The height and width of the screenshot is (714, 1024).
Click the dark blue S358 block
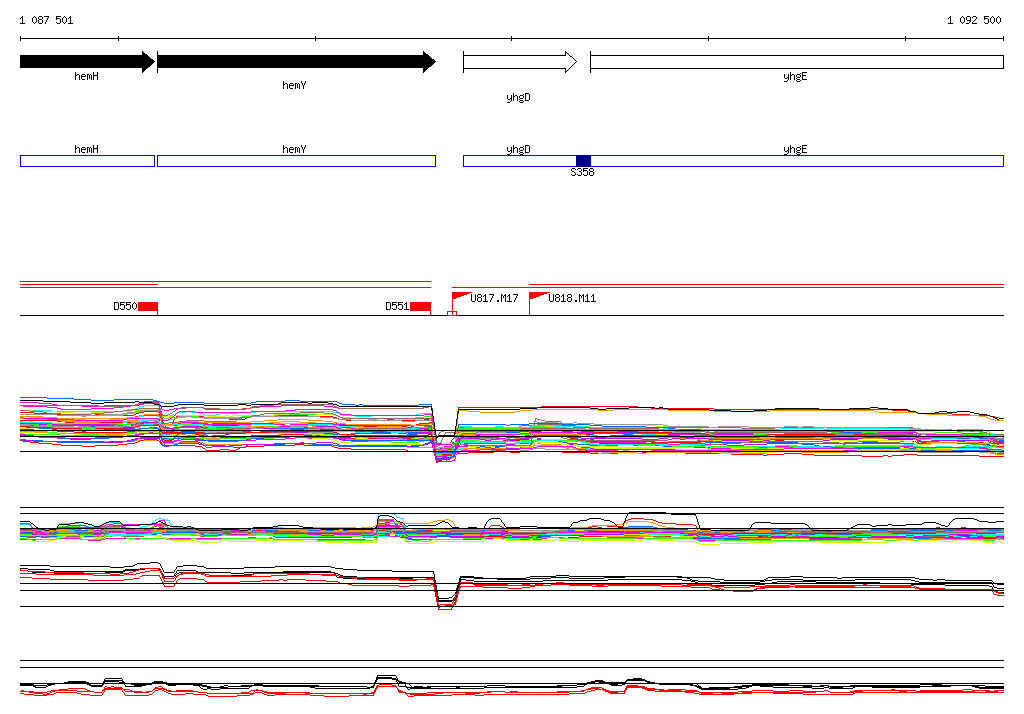[583, 161]
